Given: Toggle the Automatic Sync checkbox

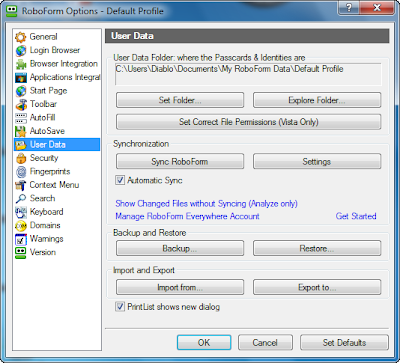Looking at the screenshot, I should point(120,180).
